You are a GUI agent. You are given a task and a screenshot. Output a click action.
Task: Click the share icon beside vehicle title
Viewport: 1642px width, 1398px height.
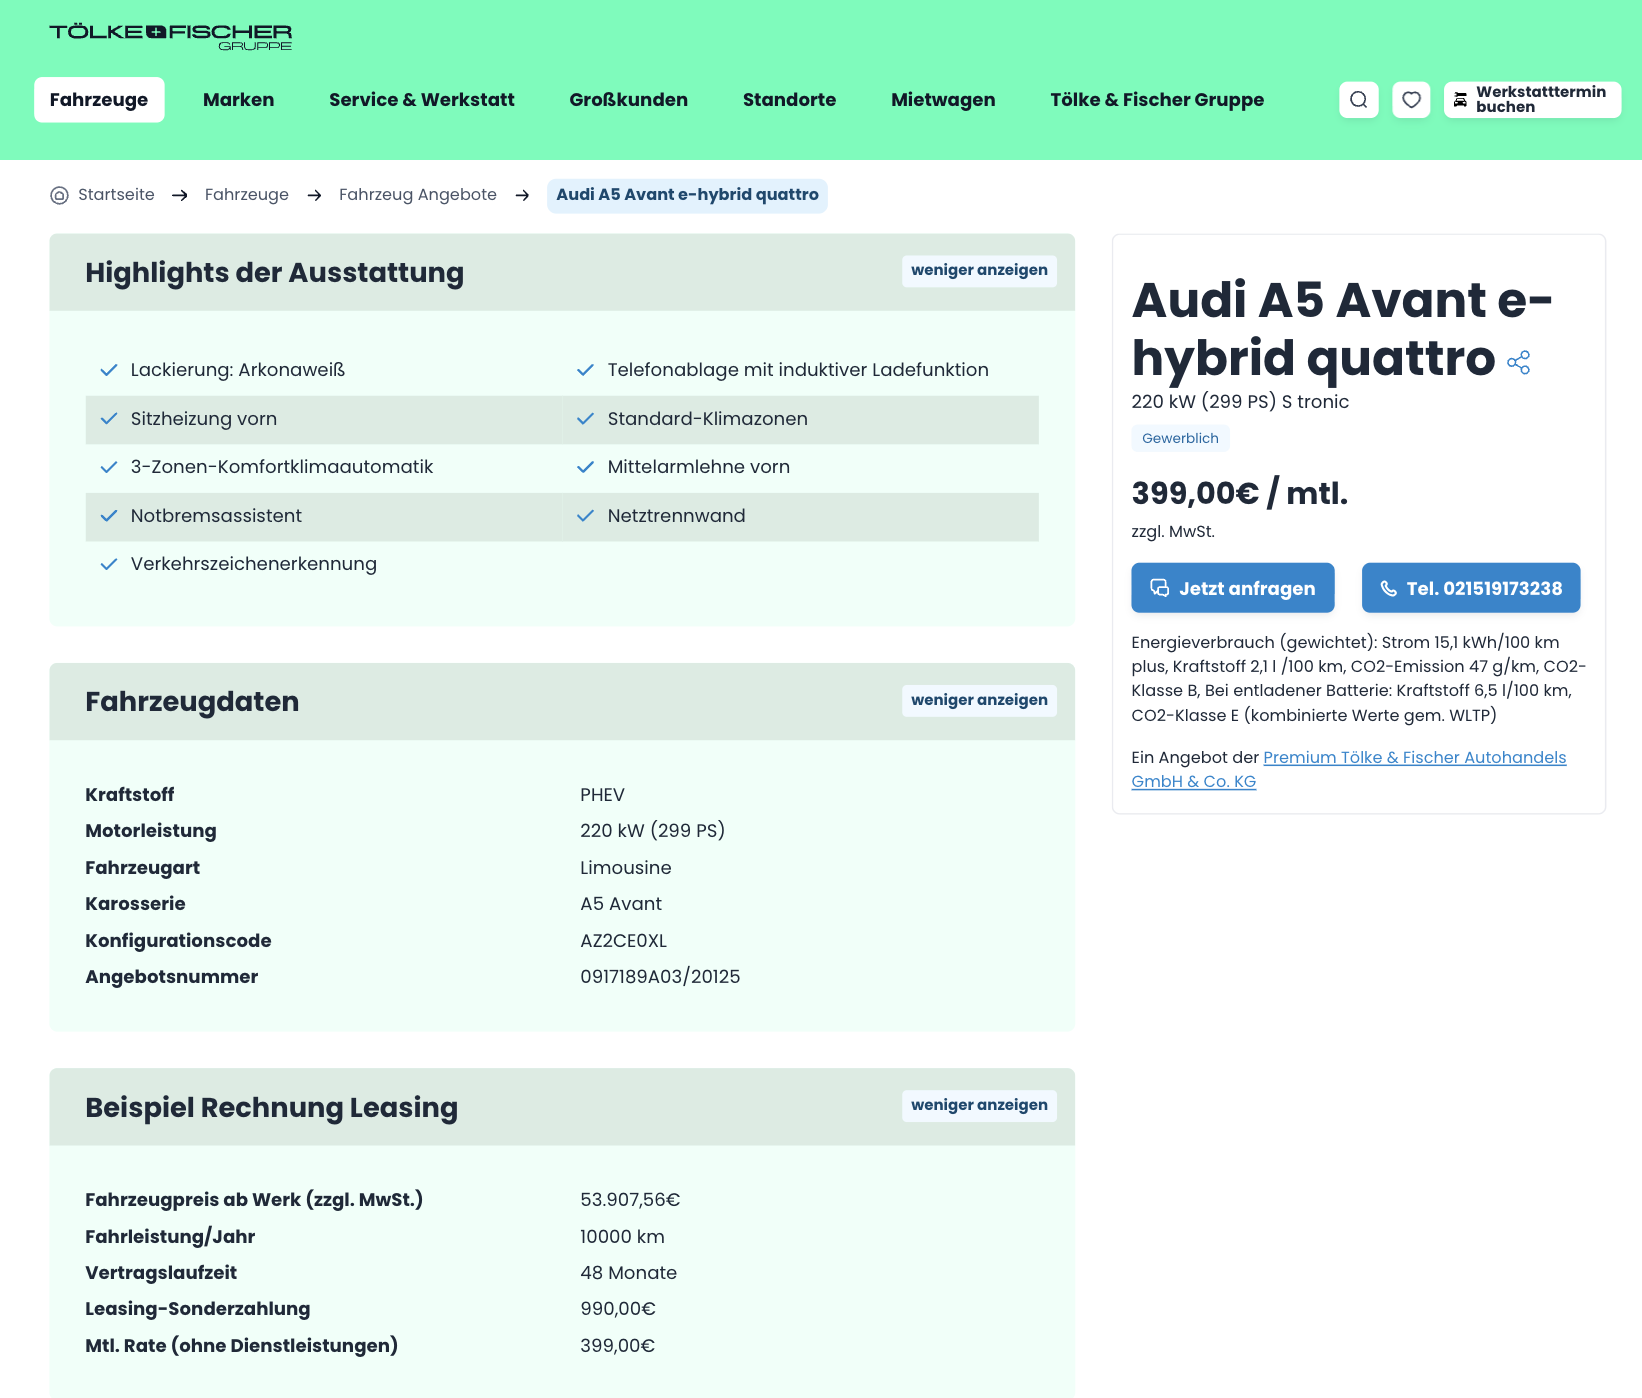pyautogui.click(x=1518, y=363)
